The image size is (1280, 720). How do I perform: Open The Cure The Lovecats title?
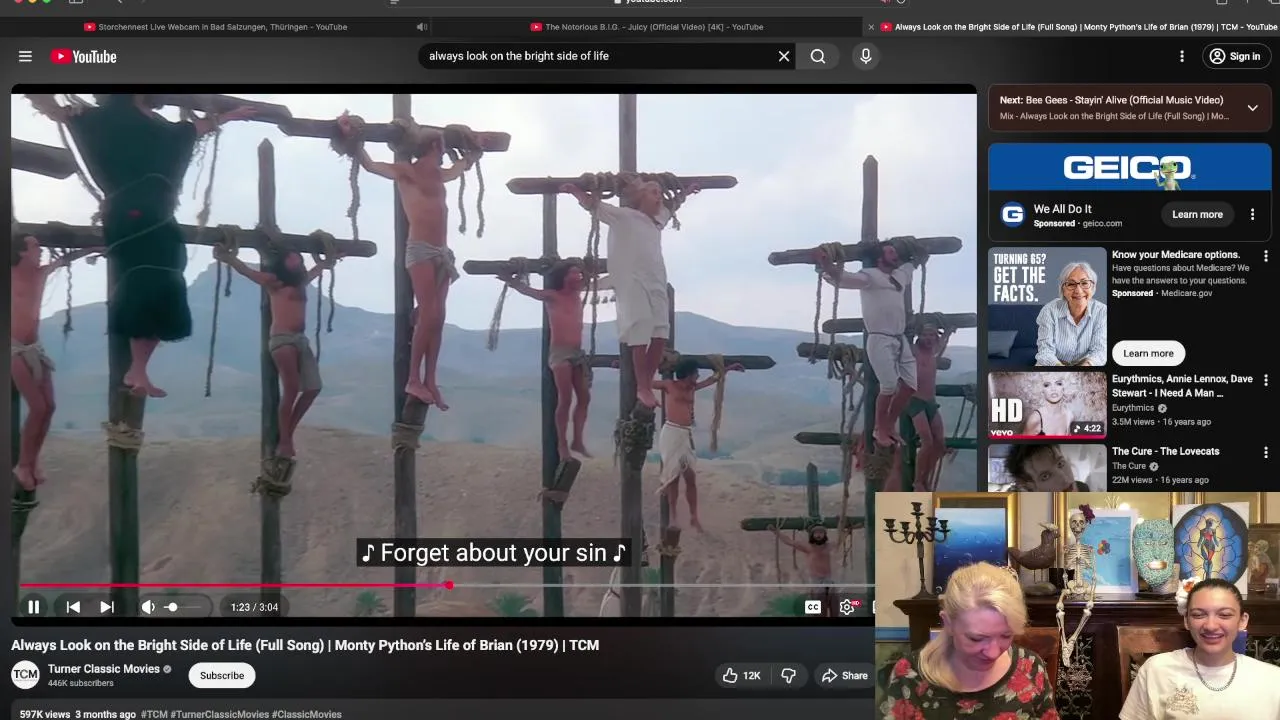1165,451
